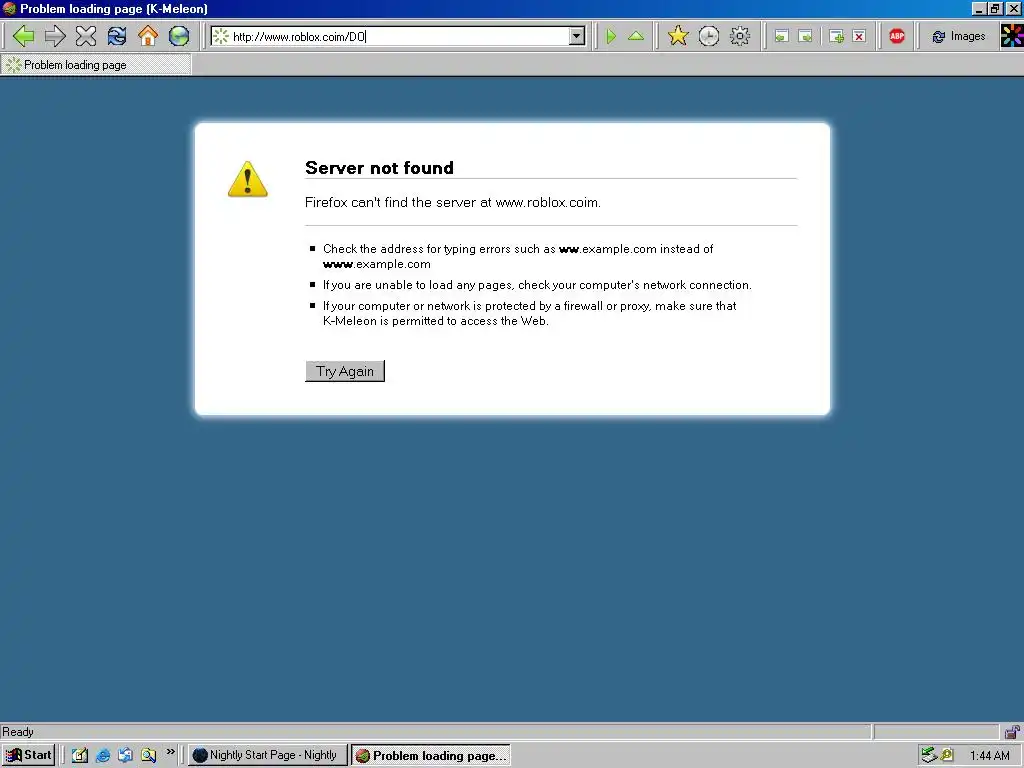
Task: Click the status bar security lock icon
Action: (x=1012, y=731)
